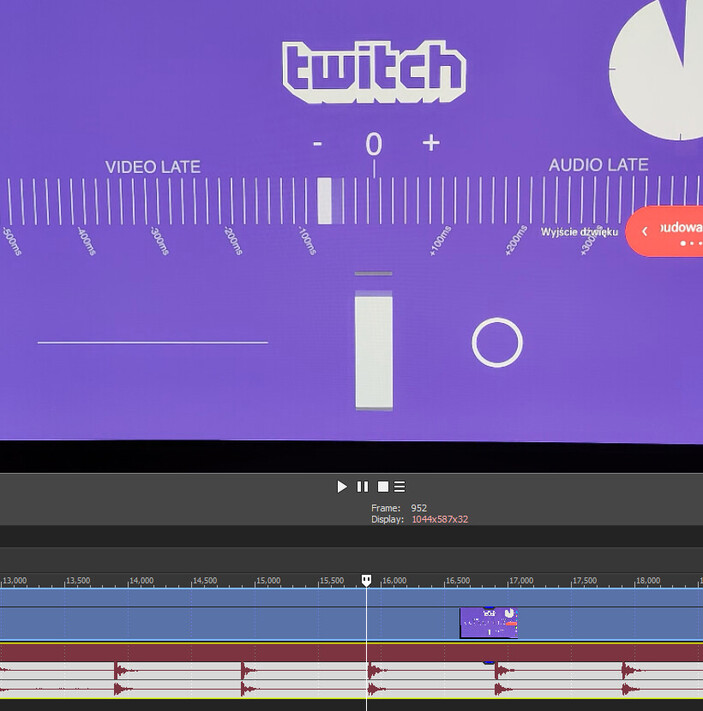Viewport: 703px width, 711px height.
Task: Click the AUDIO LATE text in the preview
Action: (598, 165)
